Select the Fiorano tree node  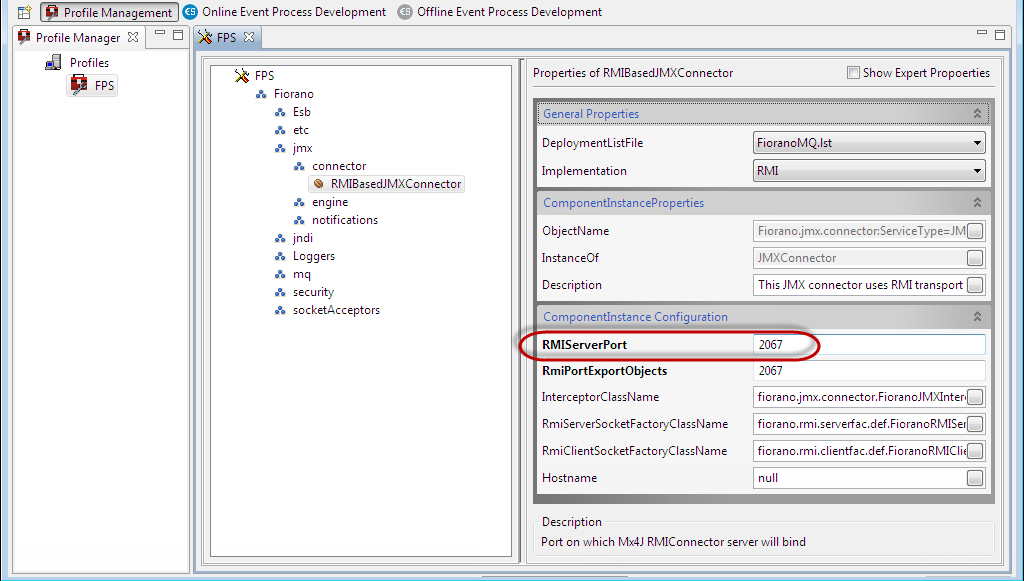pyautogui.click(x=294, y=94)
